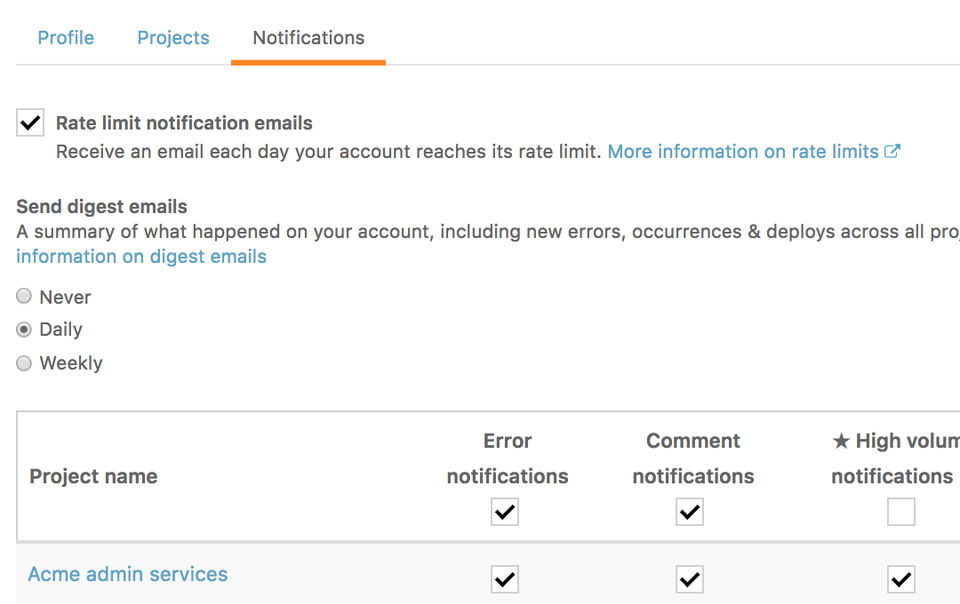Click the external link icon after rate limits

pos(892,152)
